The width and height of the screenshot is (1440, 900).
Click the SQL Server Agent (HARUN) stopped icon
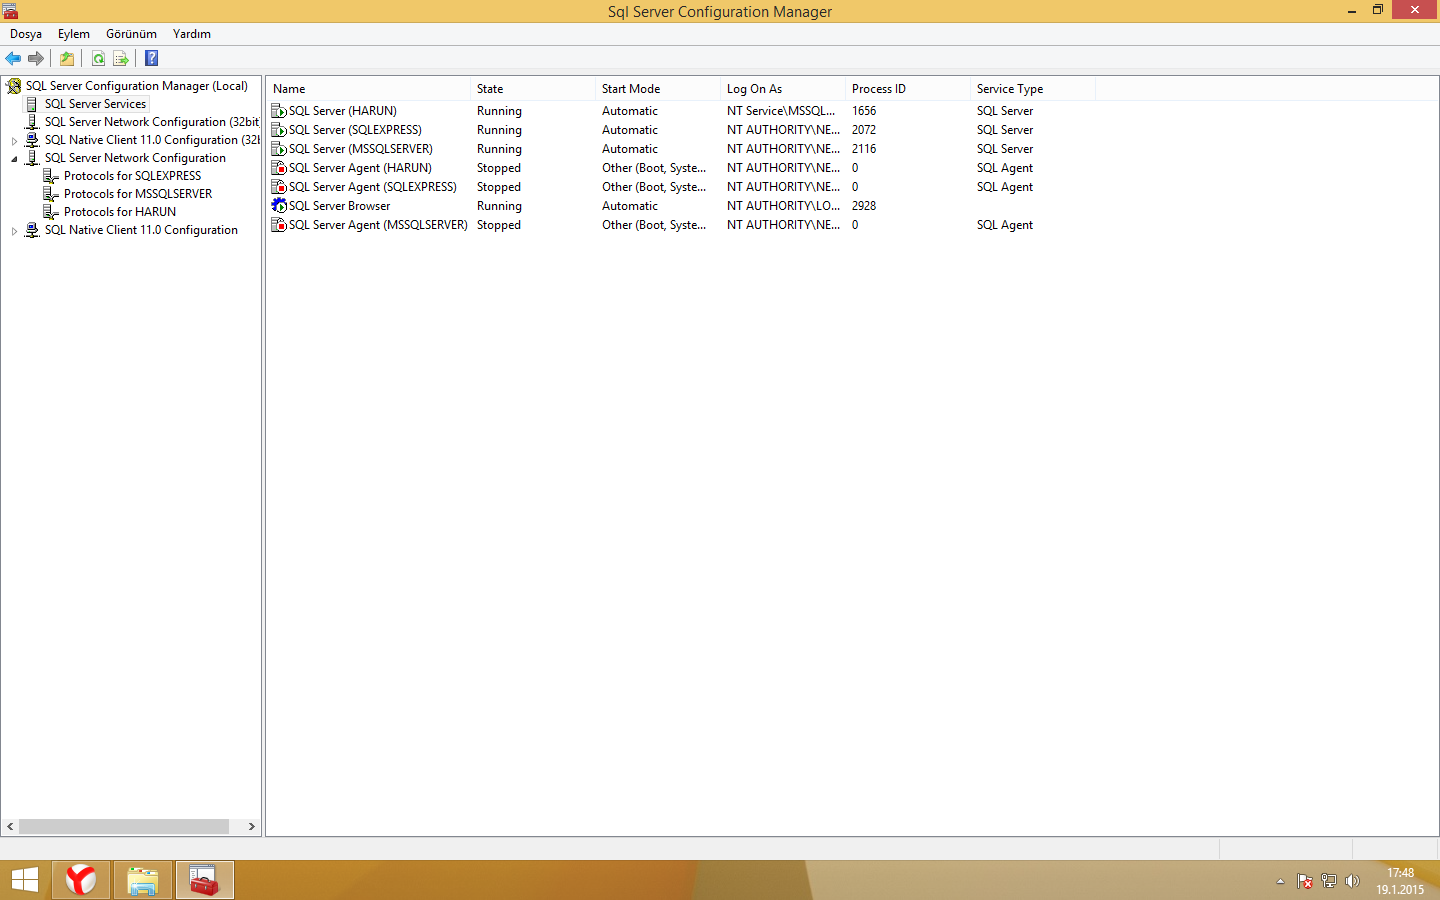coord(279,168)
